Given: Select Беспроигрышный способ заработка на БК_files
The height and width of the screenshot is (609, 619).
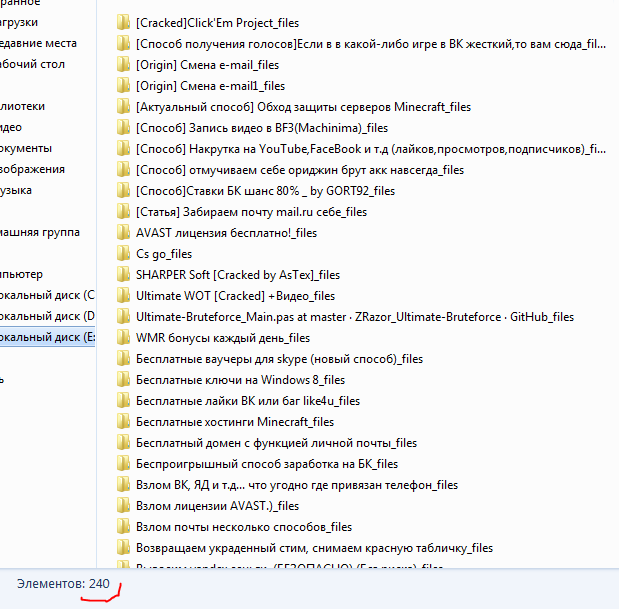Looking at the screenshot, I should [x=267, y=464].
